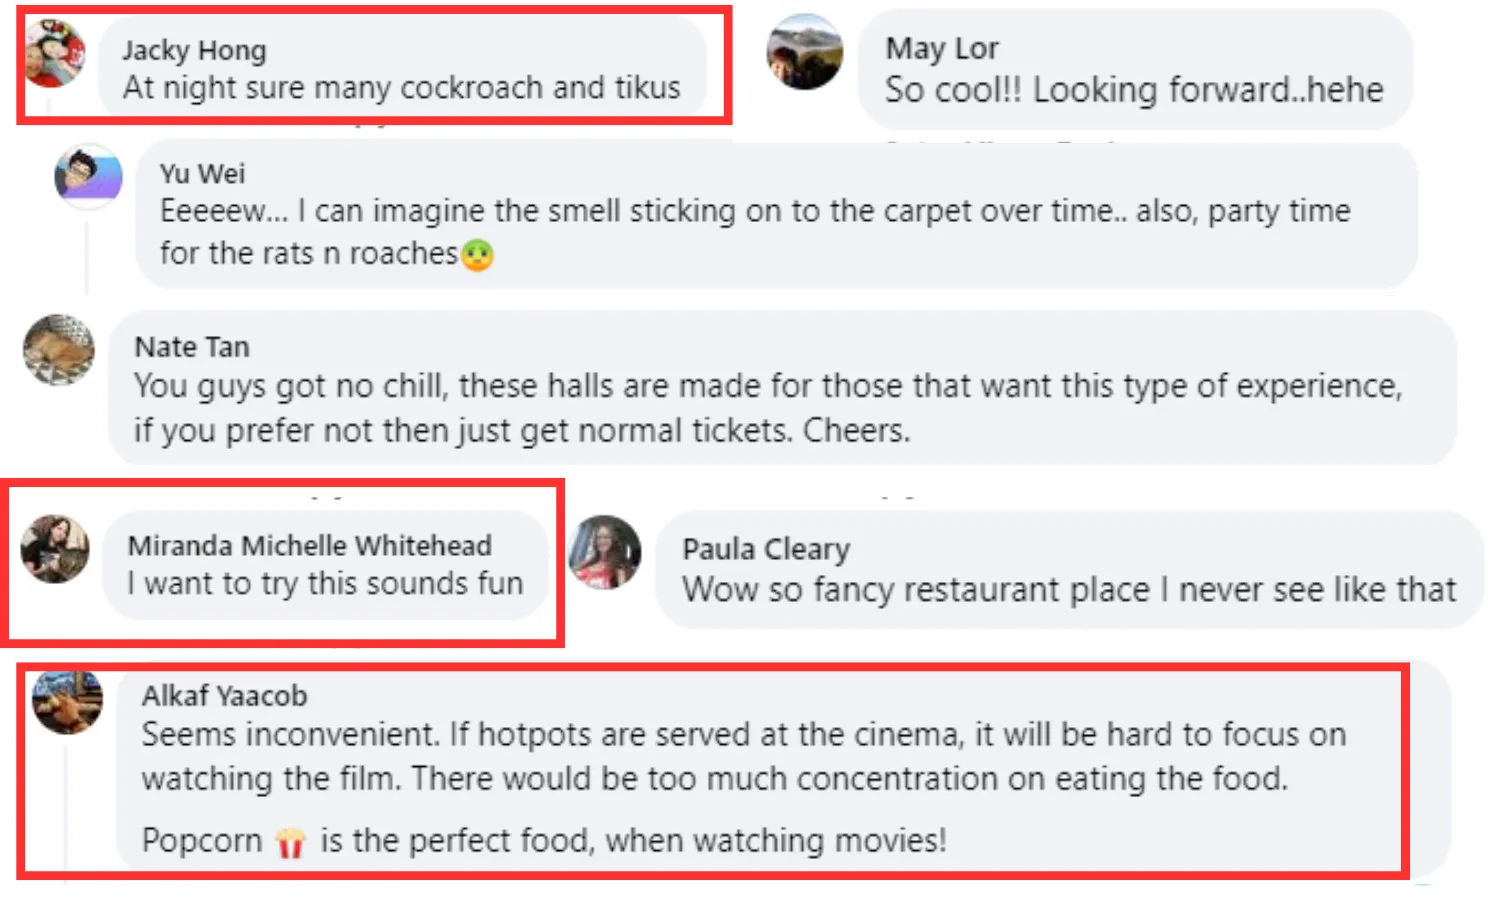Open Miranda Michelle Whitehead's avatar
The image size is (1500, 900).
[56, 548]
